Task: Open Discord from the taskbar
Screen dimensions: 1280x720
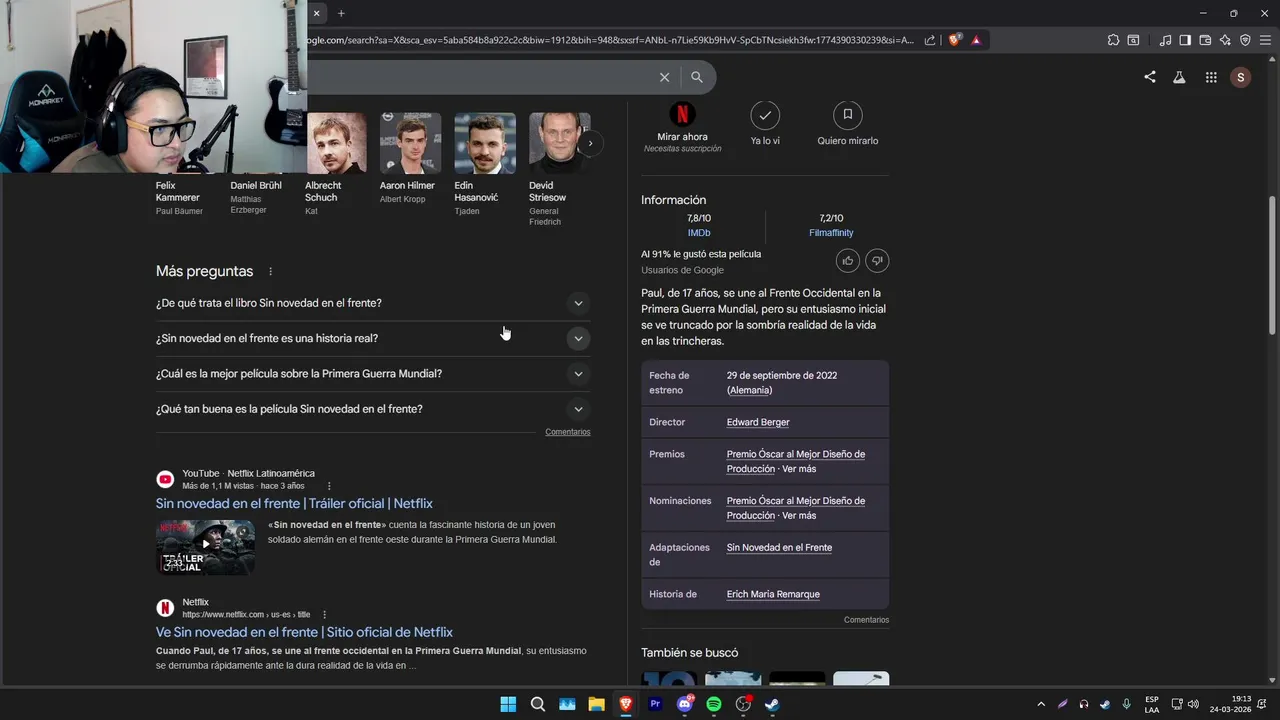Action: coord(685,704)
